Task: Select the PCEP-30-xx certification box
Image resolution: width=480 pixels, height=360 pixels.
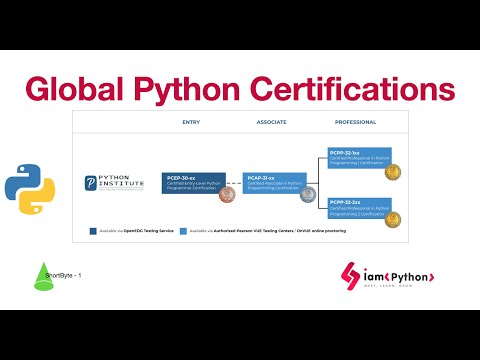Action: coord(194,183)
